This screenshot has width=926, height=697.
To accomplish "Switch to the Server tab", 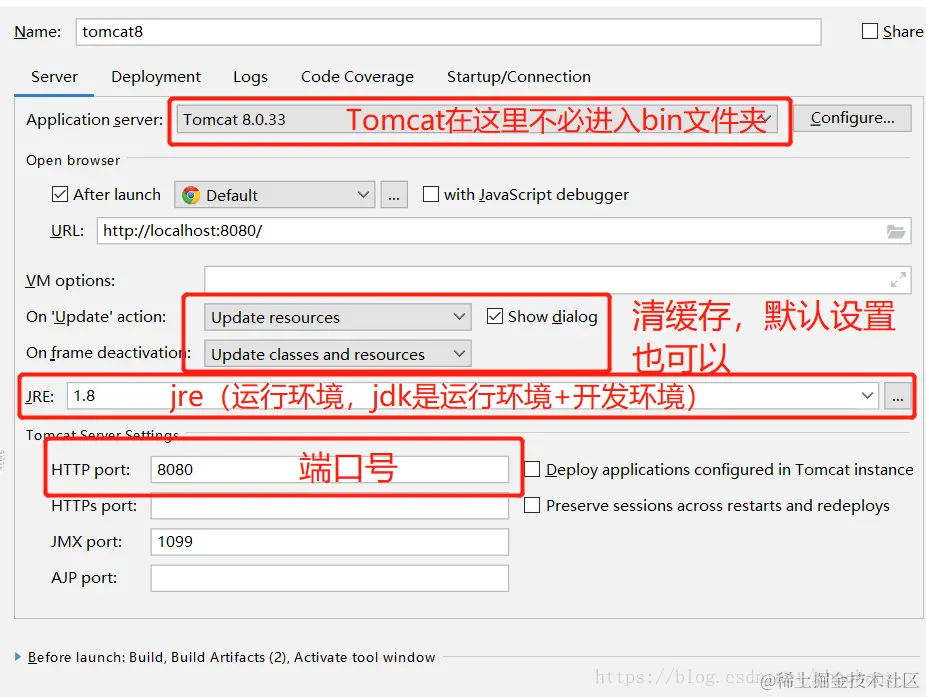I will pyautogui.click(x=54, y=77).
